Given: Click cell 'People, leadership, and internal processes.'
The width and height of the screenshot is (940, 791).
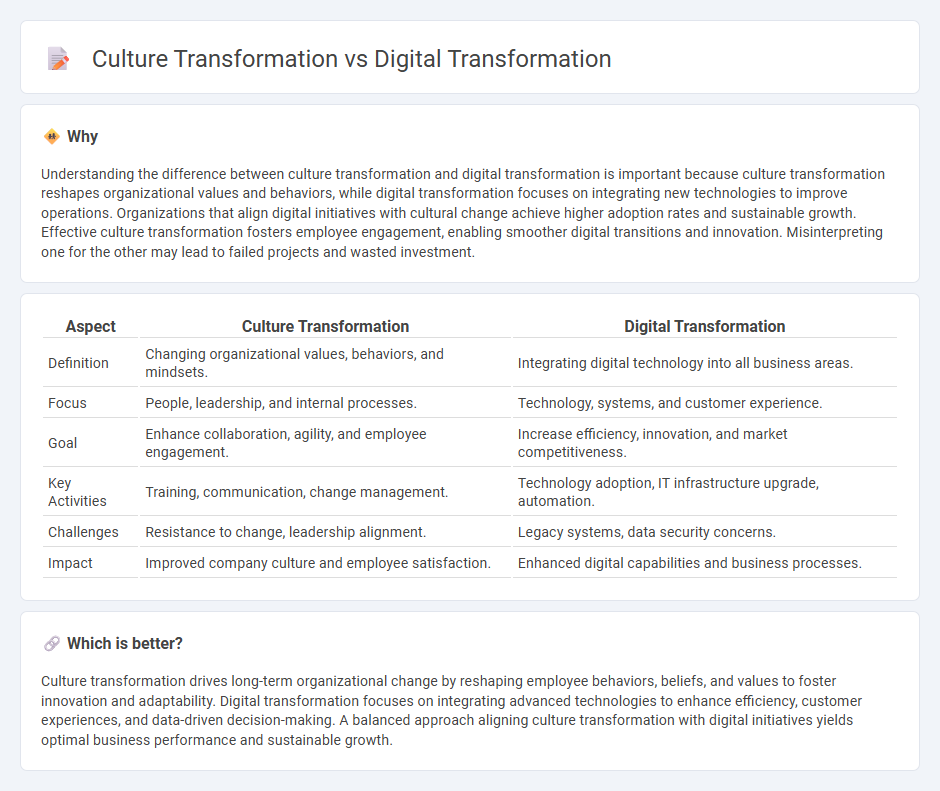Looking at the screenshot, I should pos(326,403).
